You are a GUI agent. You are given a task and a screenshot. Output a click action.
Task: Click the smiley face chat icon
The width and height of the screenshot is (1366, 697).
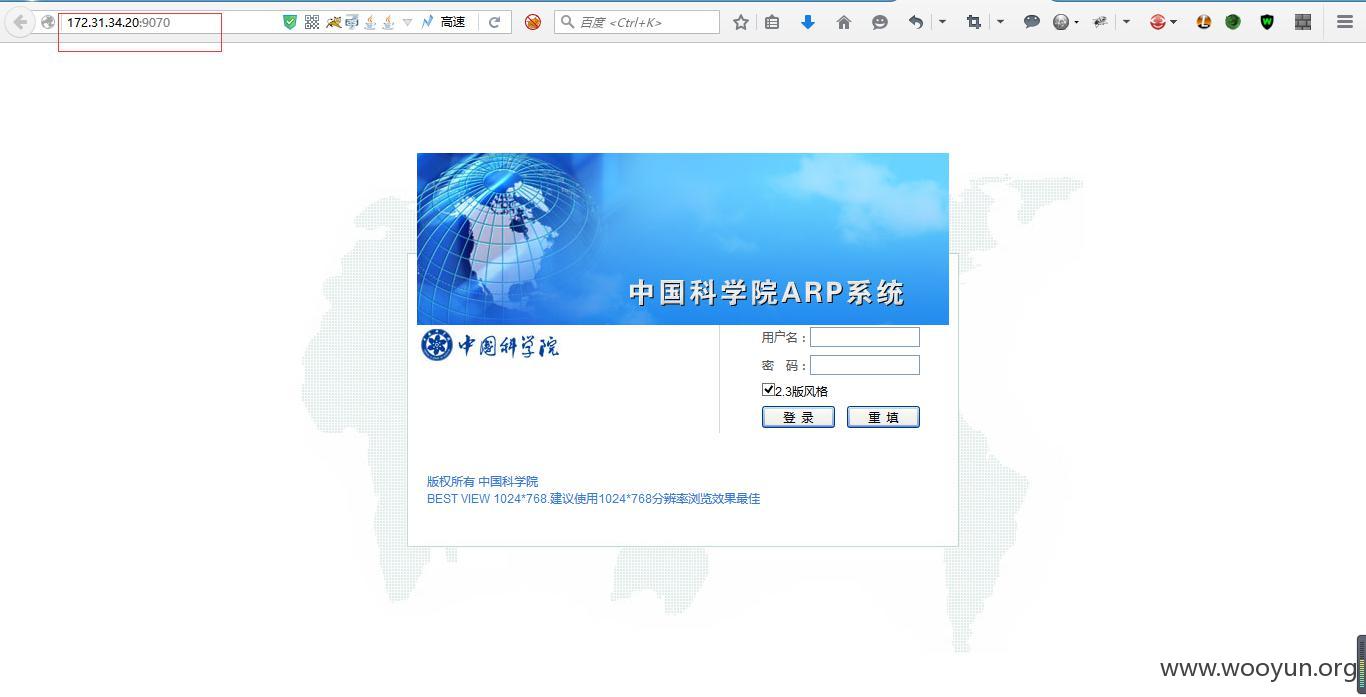pos(880,22)
